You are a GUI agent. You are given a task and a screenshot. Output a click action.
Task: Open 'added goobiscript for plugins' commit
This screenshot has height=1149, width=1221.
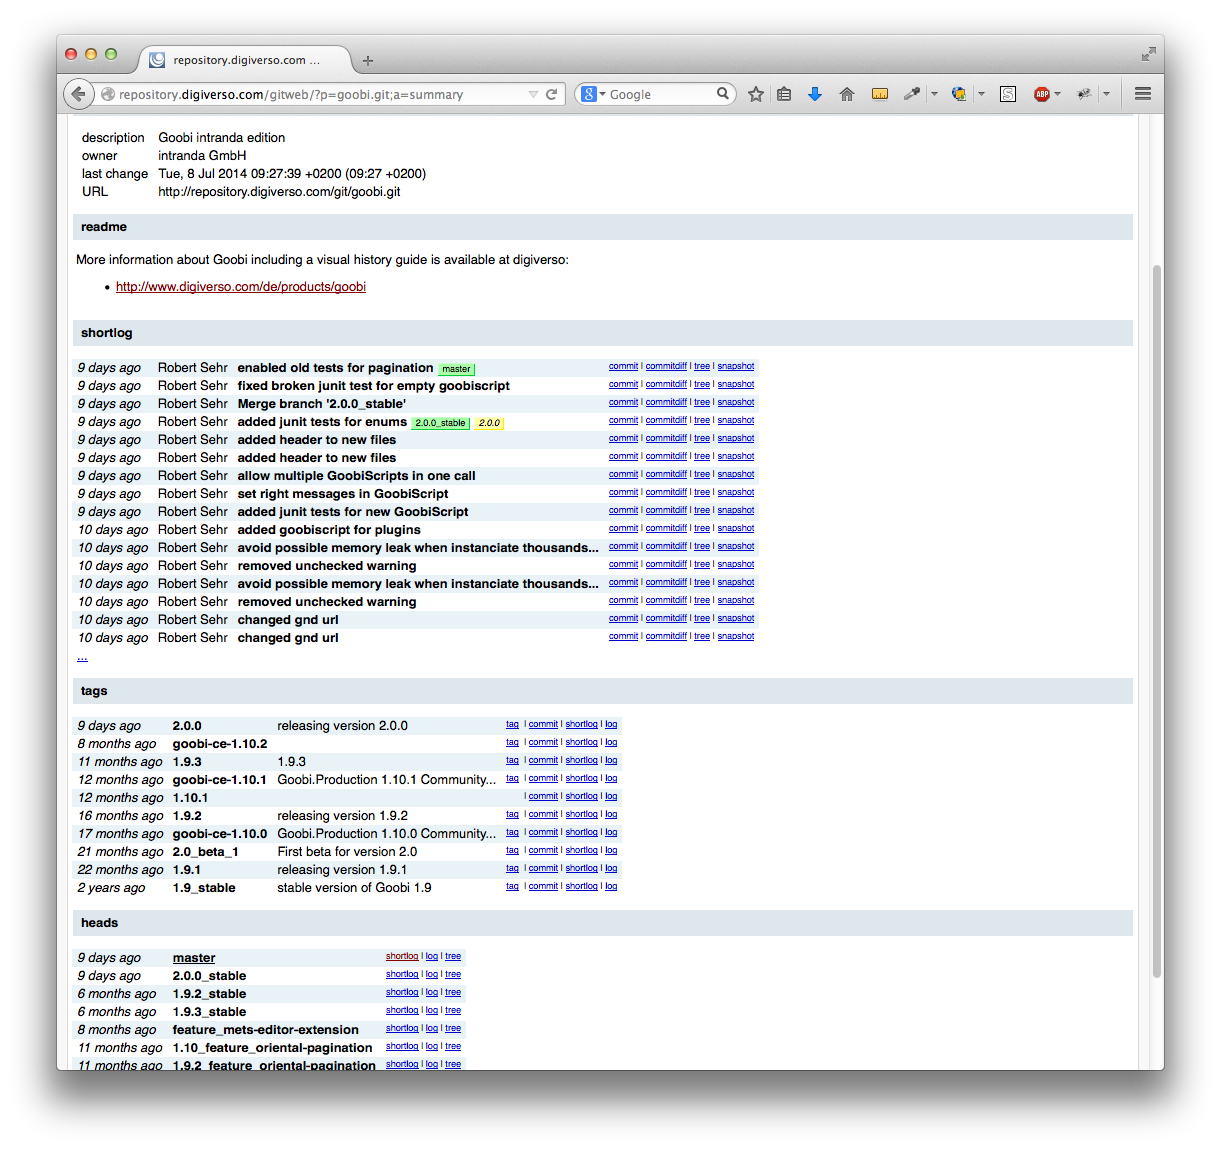pos(329,530)
